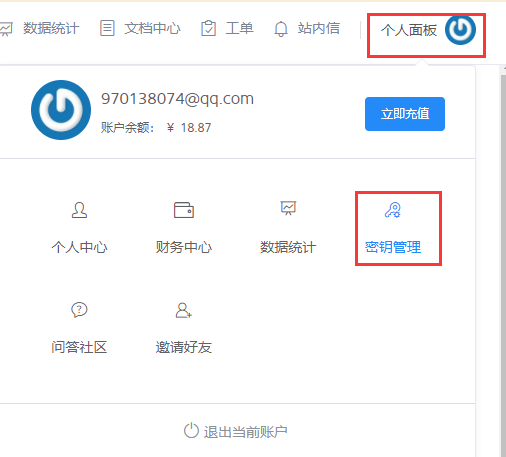Image resolution: width=506 pixels, height=457 pixels.
Task: Click the 站内信 bell icon
Action: click(281, 29)
